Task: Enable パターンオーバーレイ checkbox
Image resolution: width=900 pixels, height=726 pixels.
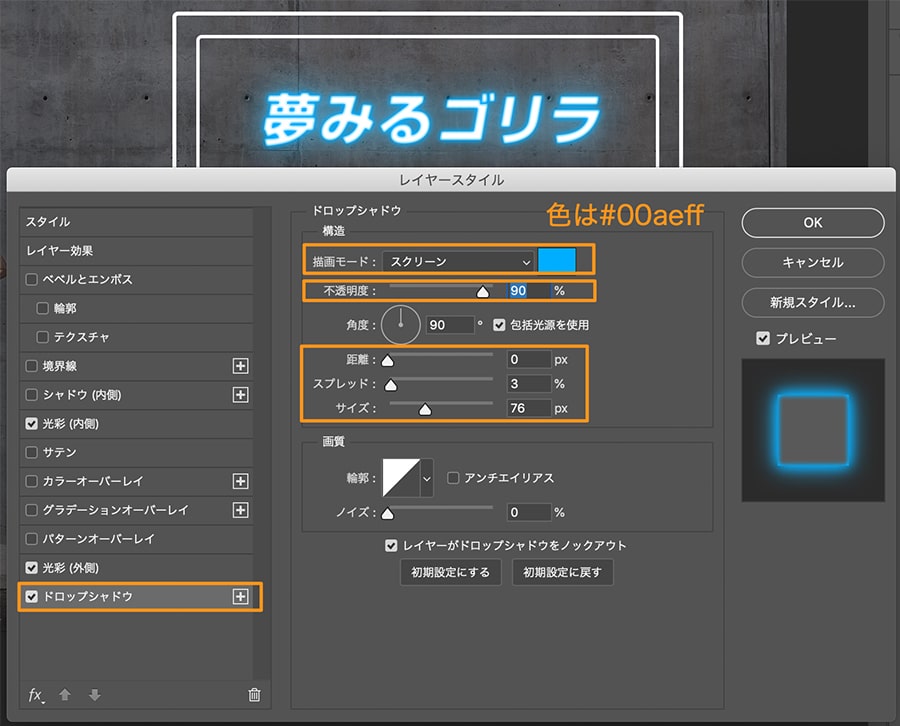Action: pos(32,539)
